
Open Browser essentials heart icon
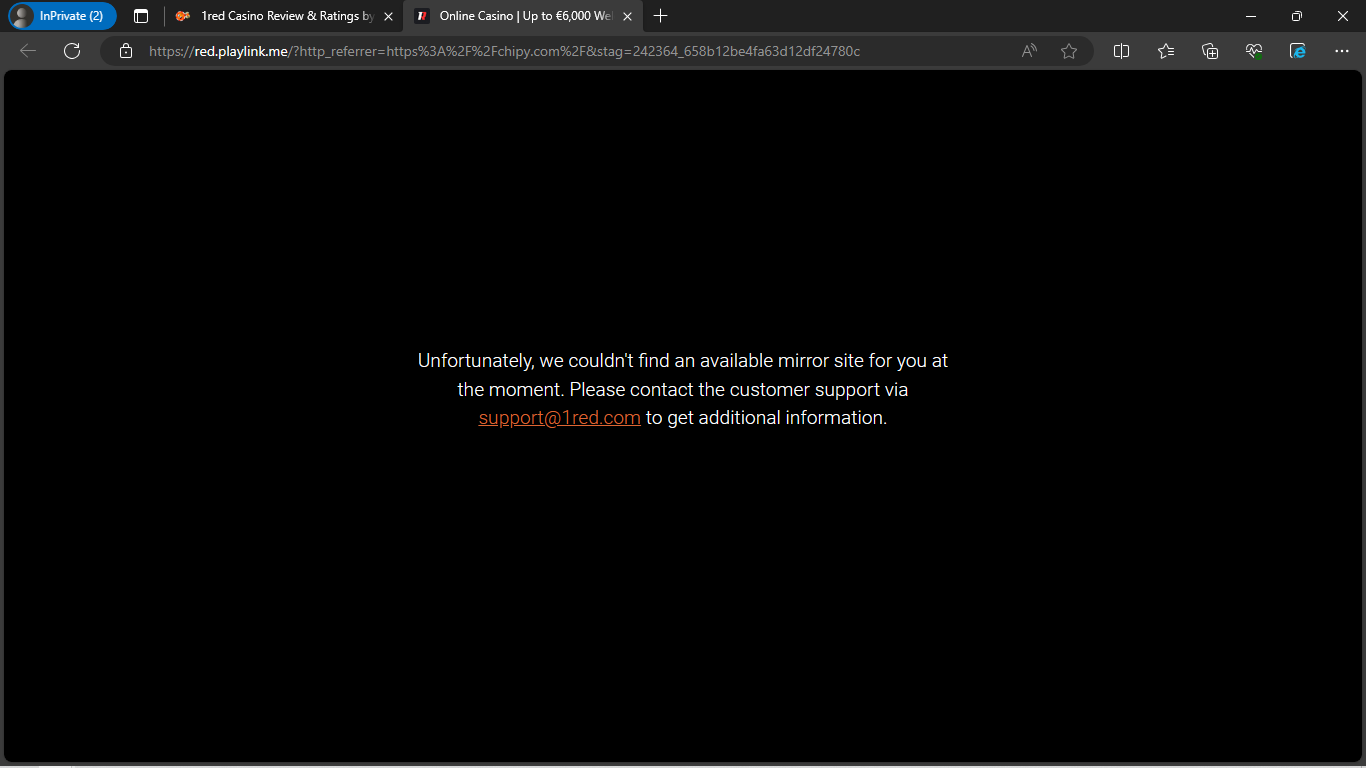click(x=1254, y=51)
